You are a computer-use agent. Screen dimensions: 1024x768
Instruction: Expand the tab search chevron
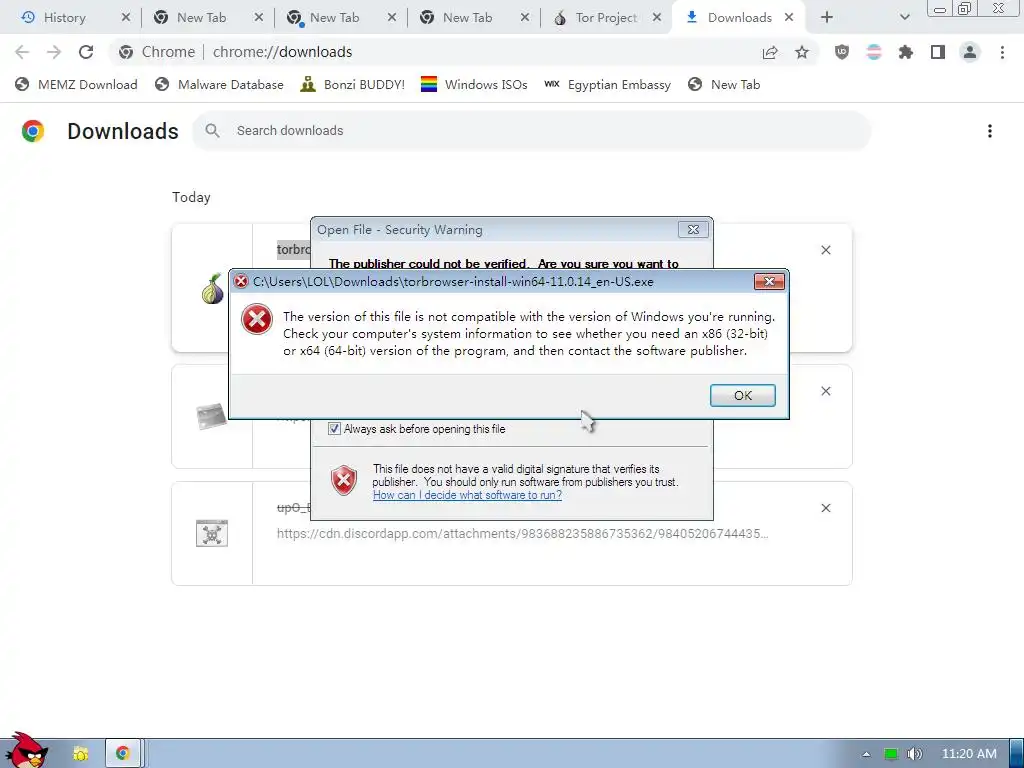point(904,18)
